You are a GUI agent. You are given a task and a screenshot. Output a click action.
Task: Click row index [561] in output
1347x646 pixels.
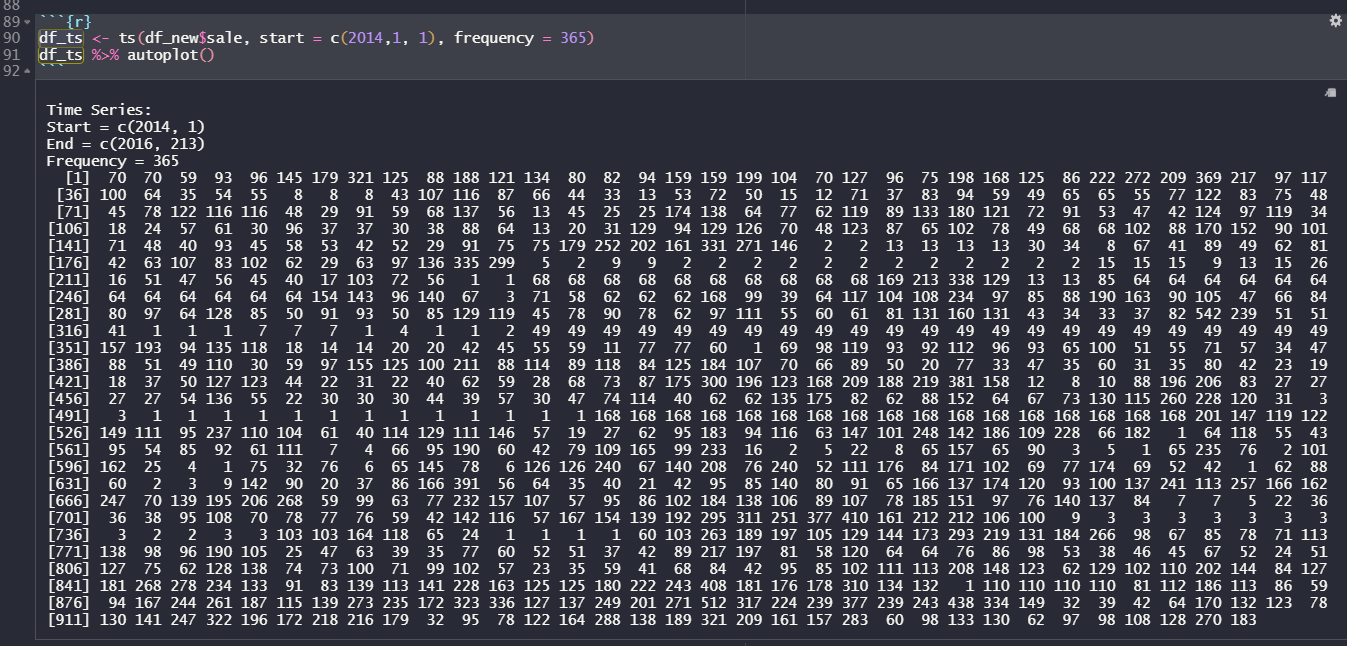[x=68, y=449]
